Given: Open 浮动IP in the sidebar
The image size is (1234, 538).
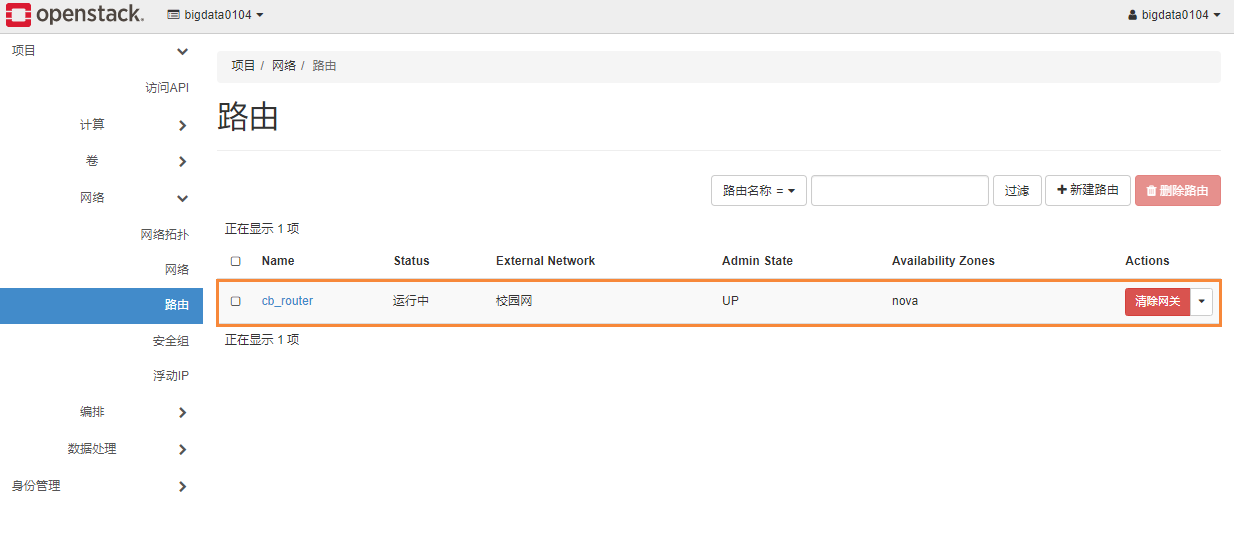Looking at the screenshot, I should tap(171, 377).
